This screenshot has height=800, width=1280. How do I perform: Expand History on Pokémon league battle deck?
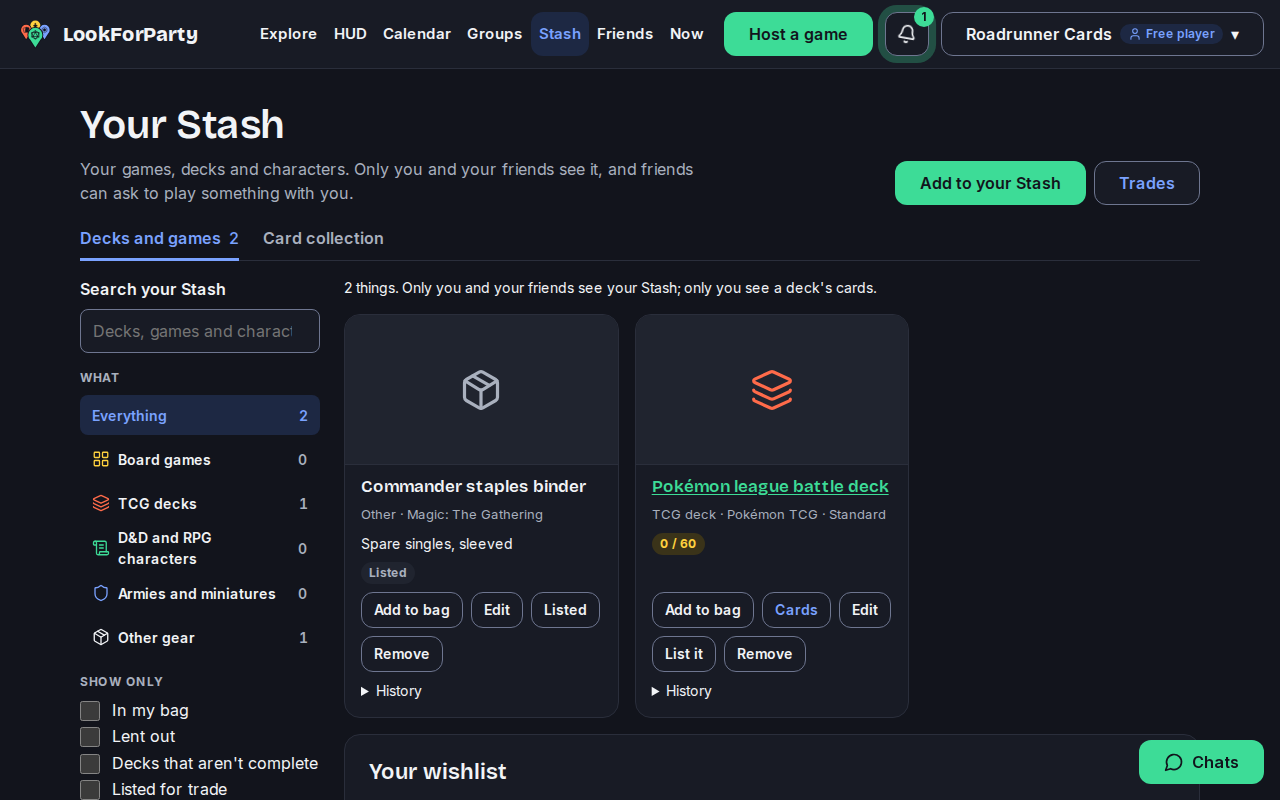(682, 691)
